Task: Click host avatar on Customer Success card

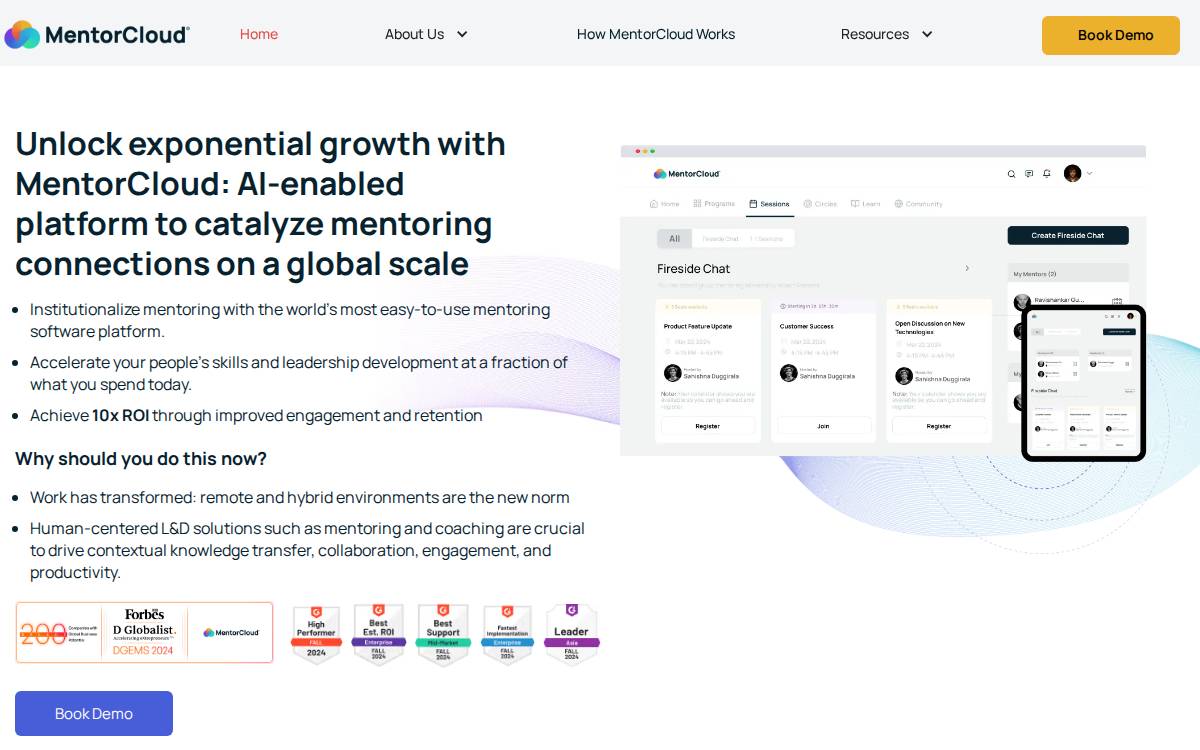Action: click(789, 373)
